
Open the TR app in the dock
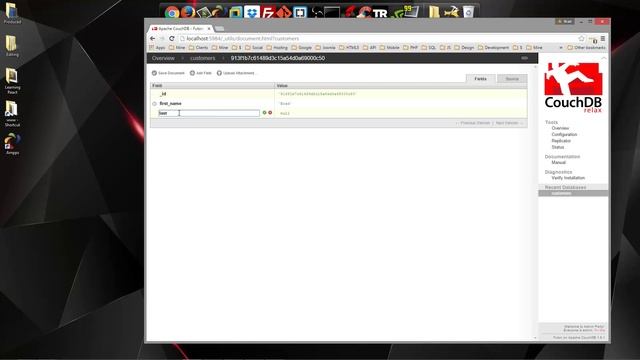[380, 13]
